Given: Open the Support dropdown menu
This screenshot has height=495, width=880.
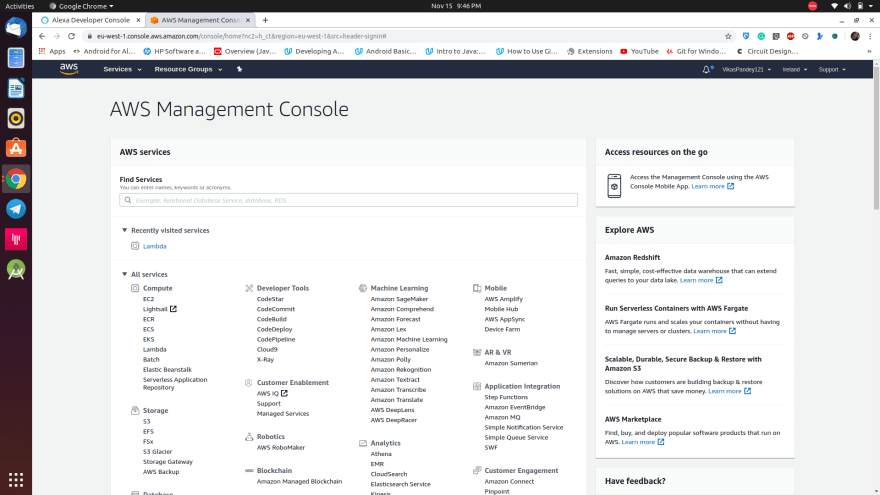Looking at the screenshot, I should (832, 70).
